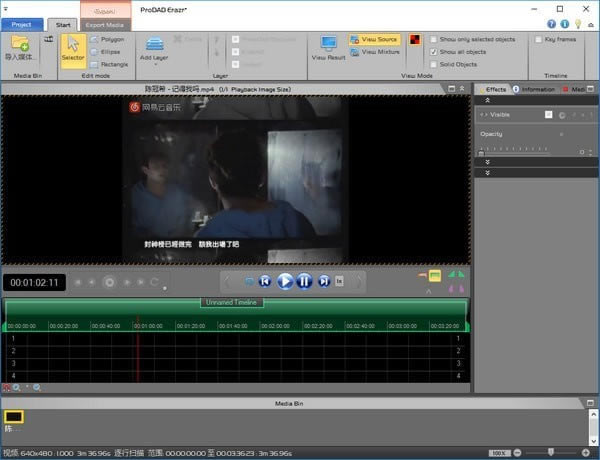The width and height of the screenshot is (600, 460).
Task: Open the Information panel tab
Action: [x=536, y=88]
